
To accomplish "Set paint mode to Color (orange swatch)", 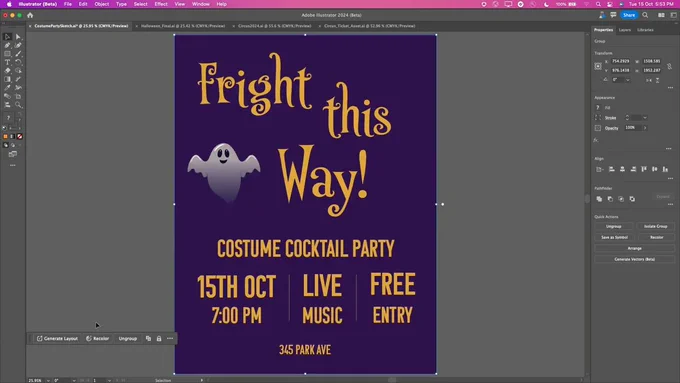I will (6, 136).
